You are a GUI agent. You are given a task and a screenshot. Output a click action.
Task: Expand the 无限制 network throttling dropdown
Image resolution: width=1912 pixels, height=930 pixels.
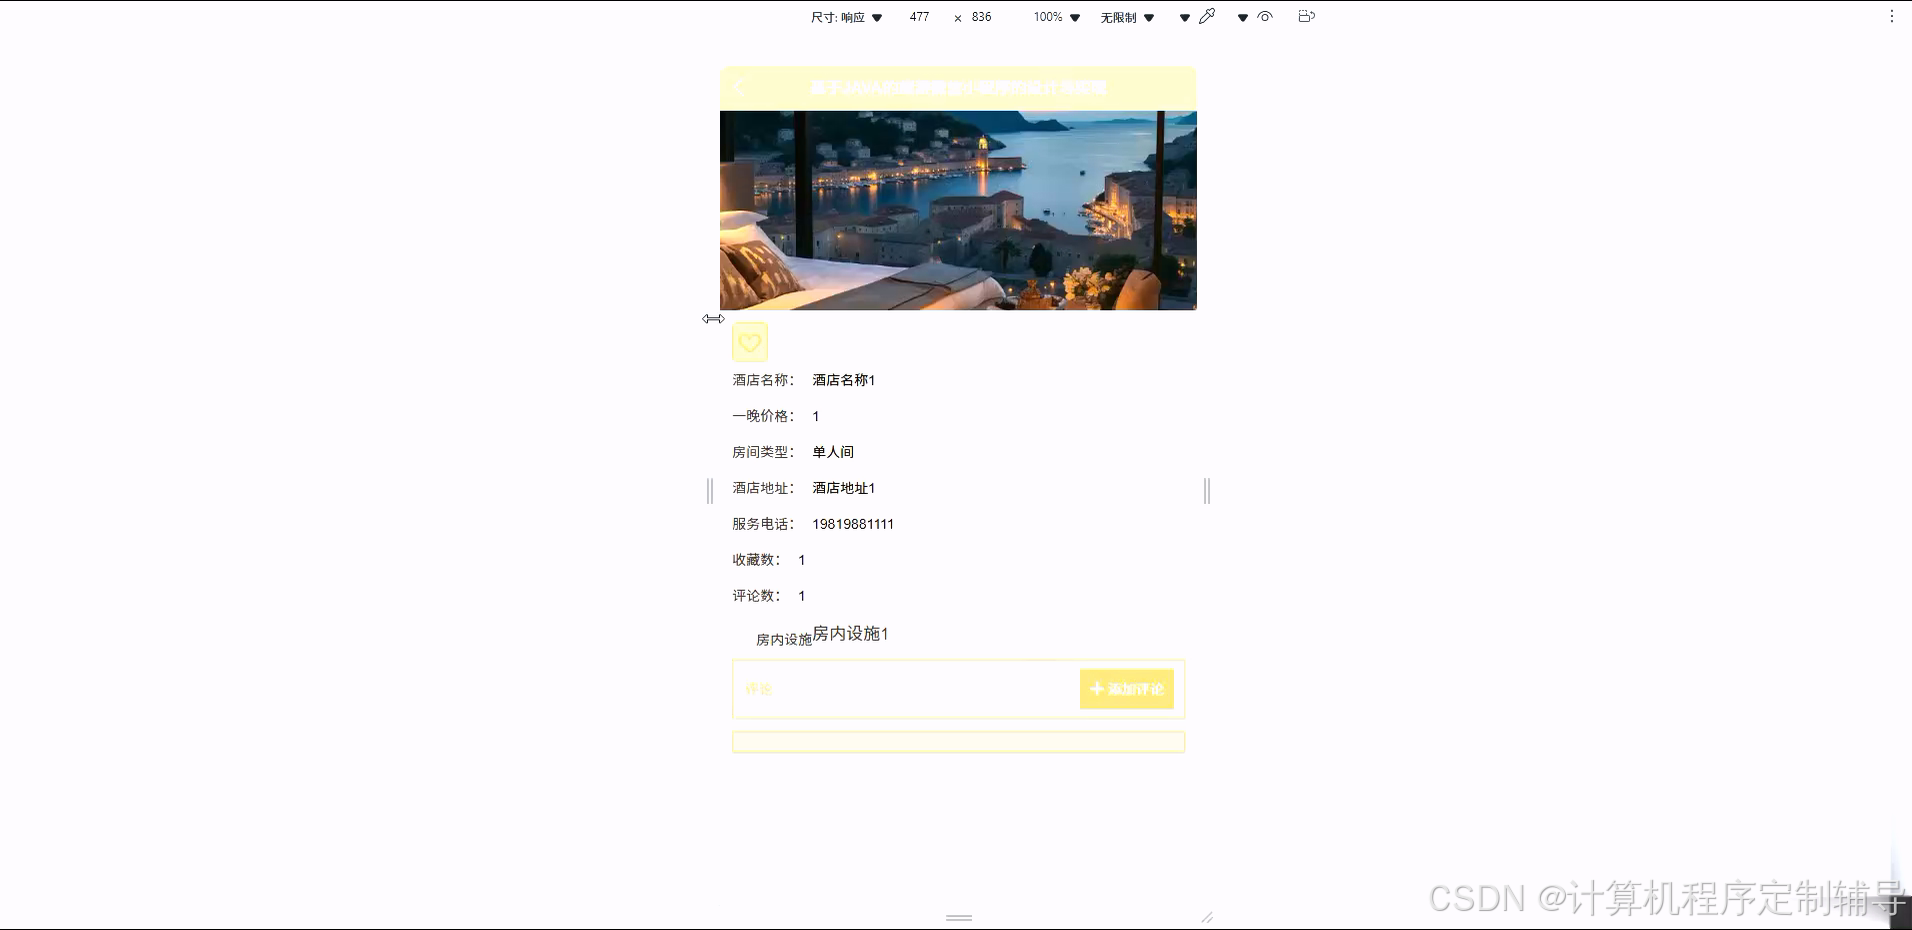pyautogui.click(x=1148, y=17)
